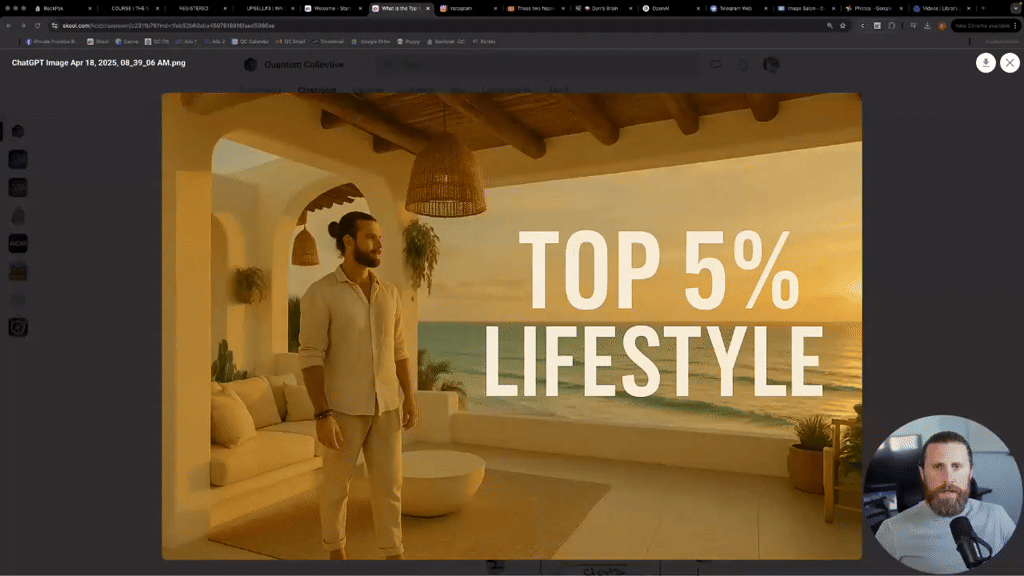Open the Chrome downloads icon

coord(927,25)
